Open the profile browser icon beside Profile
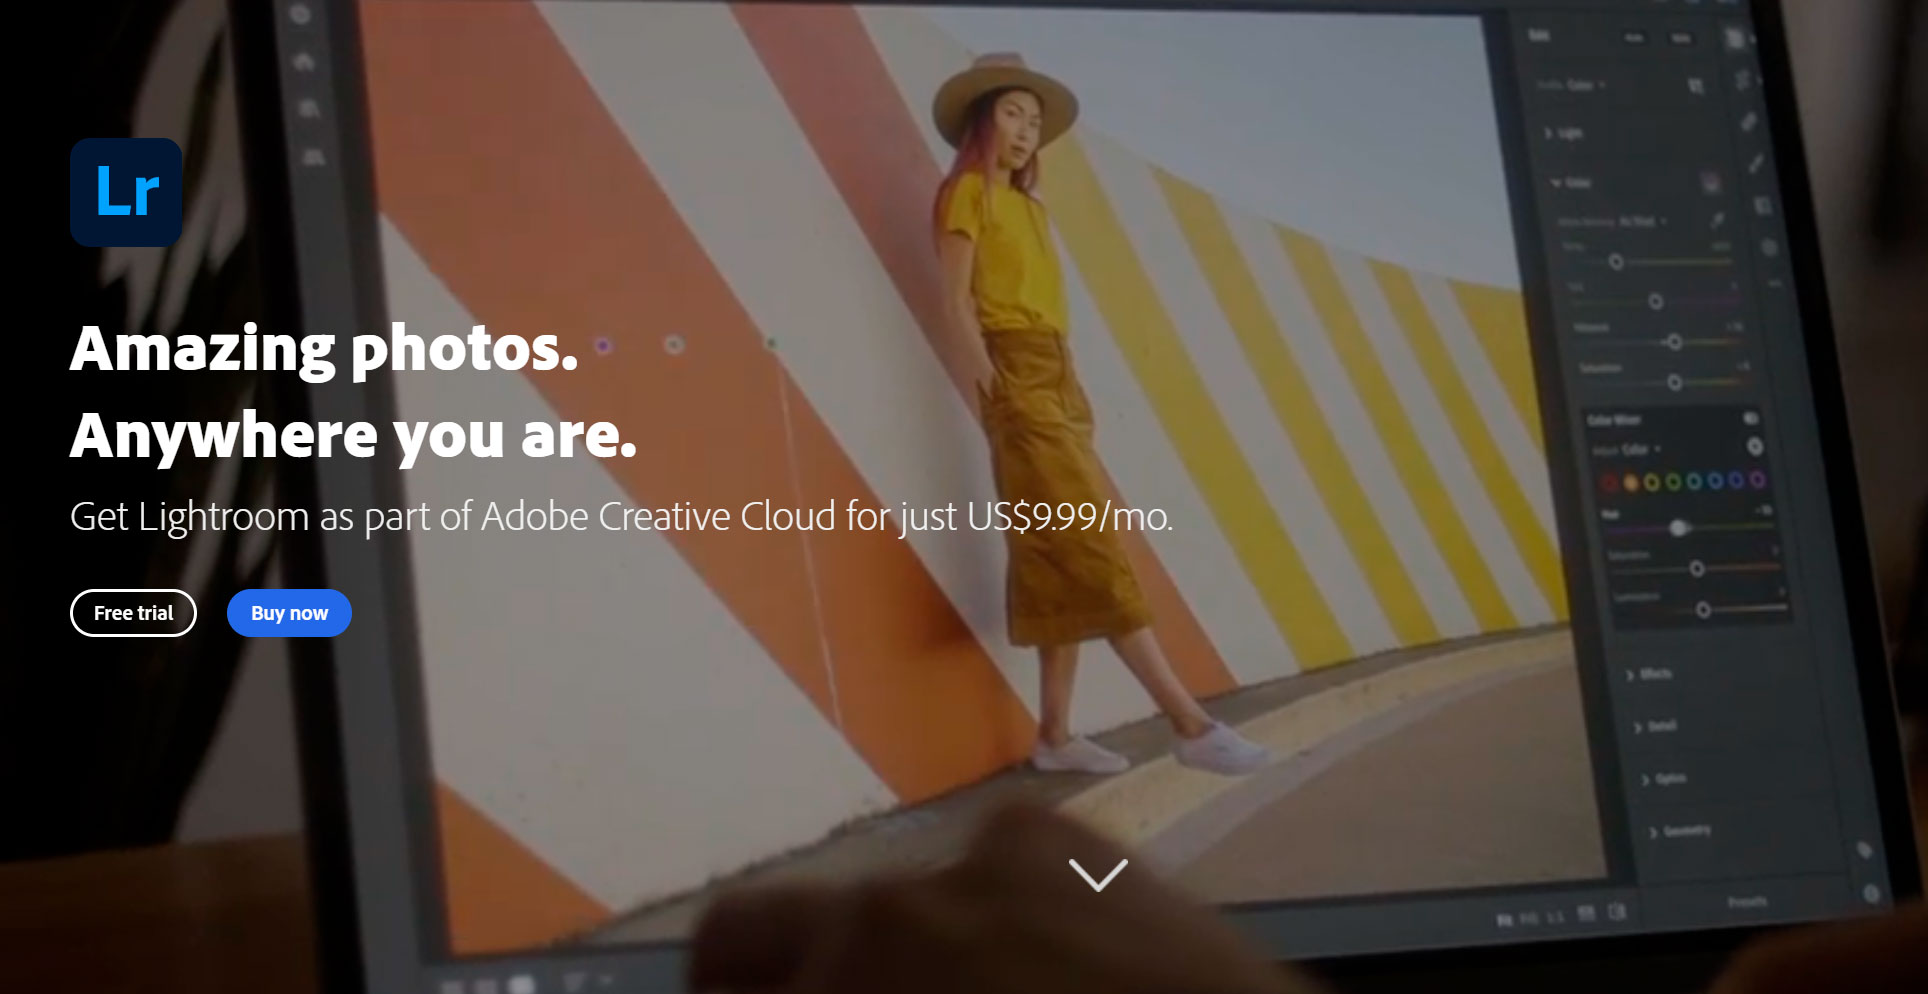Viewport: 1928px width, 994px height. pos(1696,86)
